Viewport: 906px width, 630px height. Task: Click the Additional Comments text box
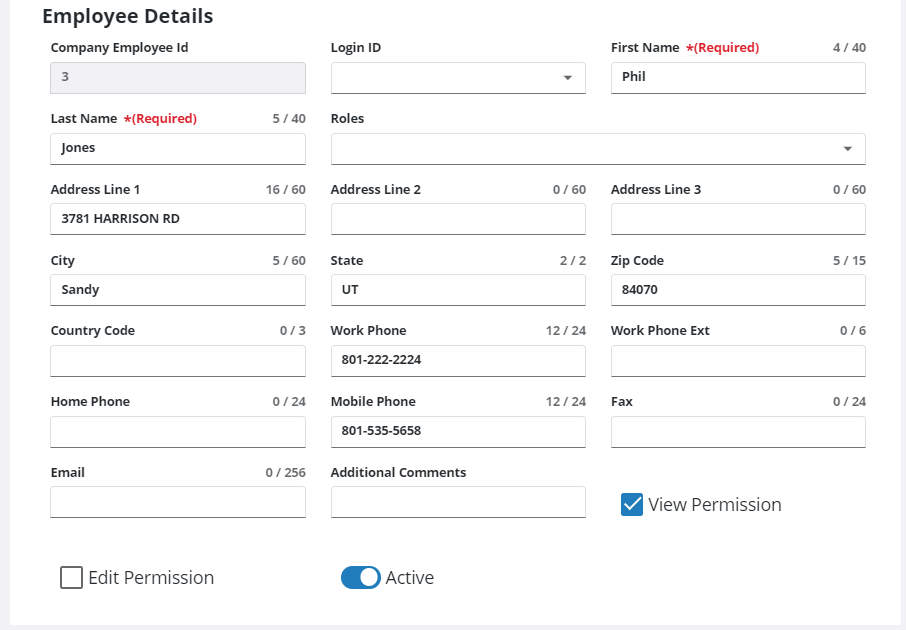pos(458,502)
